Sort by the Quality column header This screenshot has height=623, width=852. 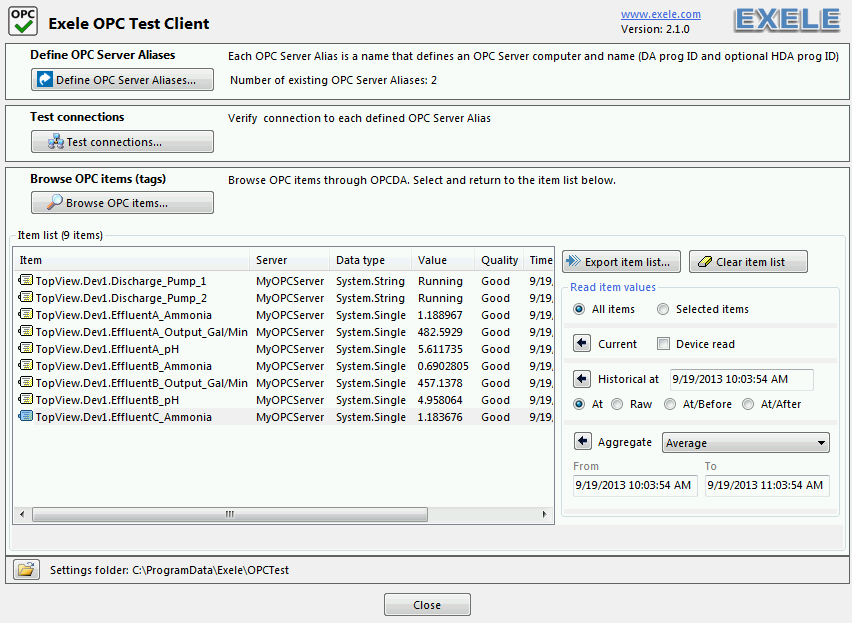[x=499, y=260]
